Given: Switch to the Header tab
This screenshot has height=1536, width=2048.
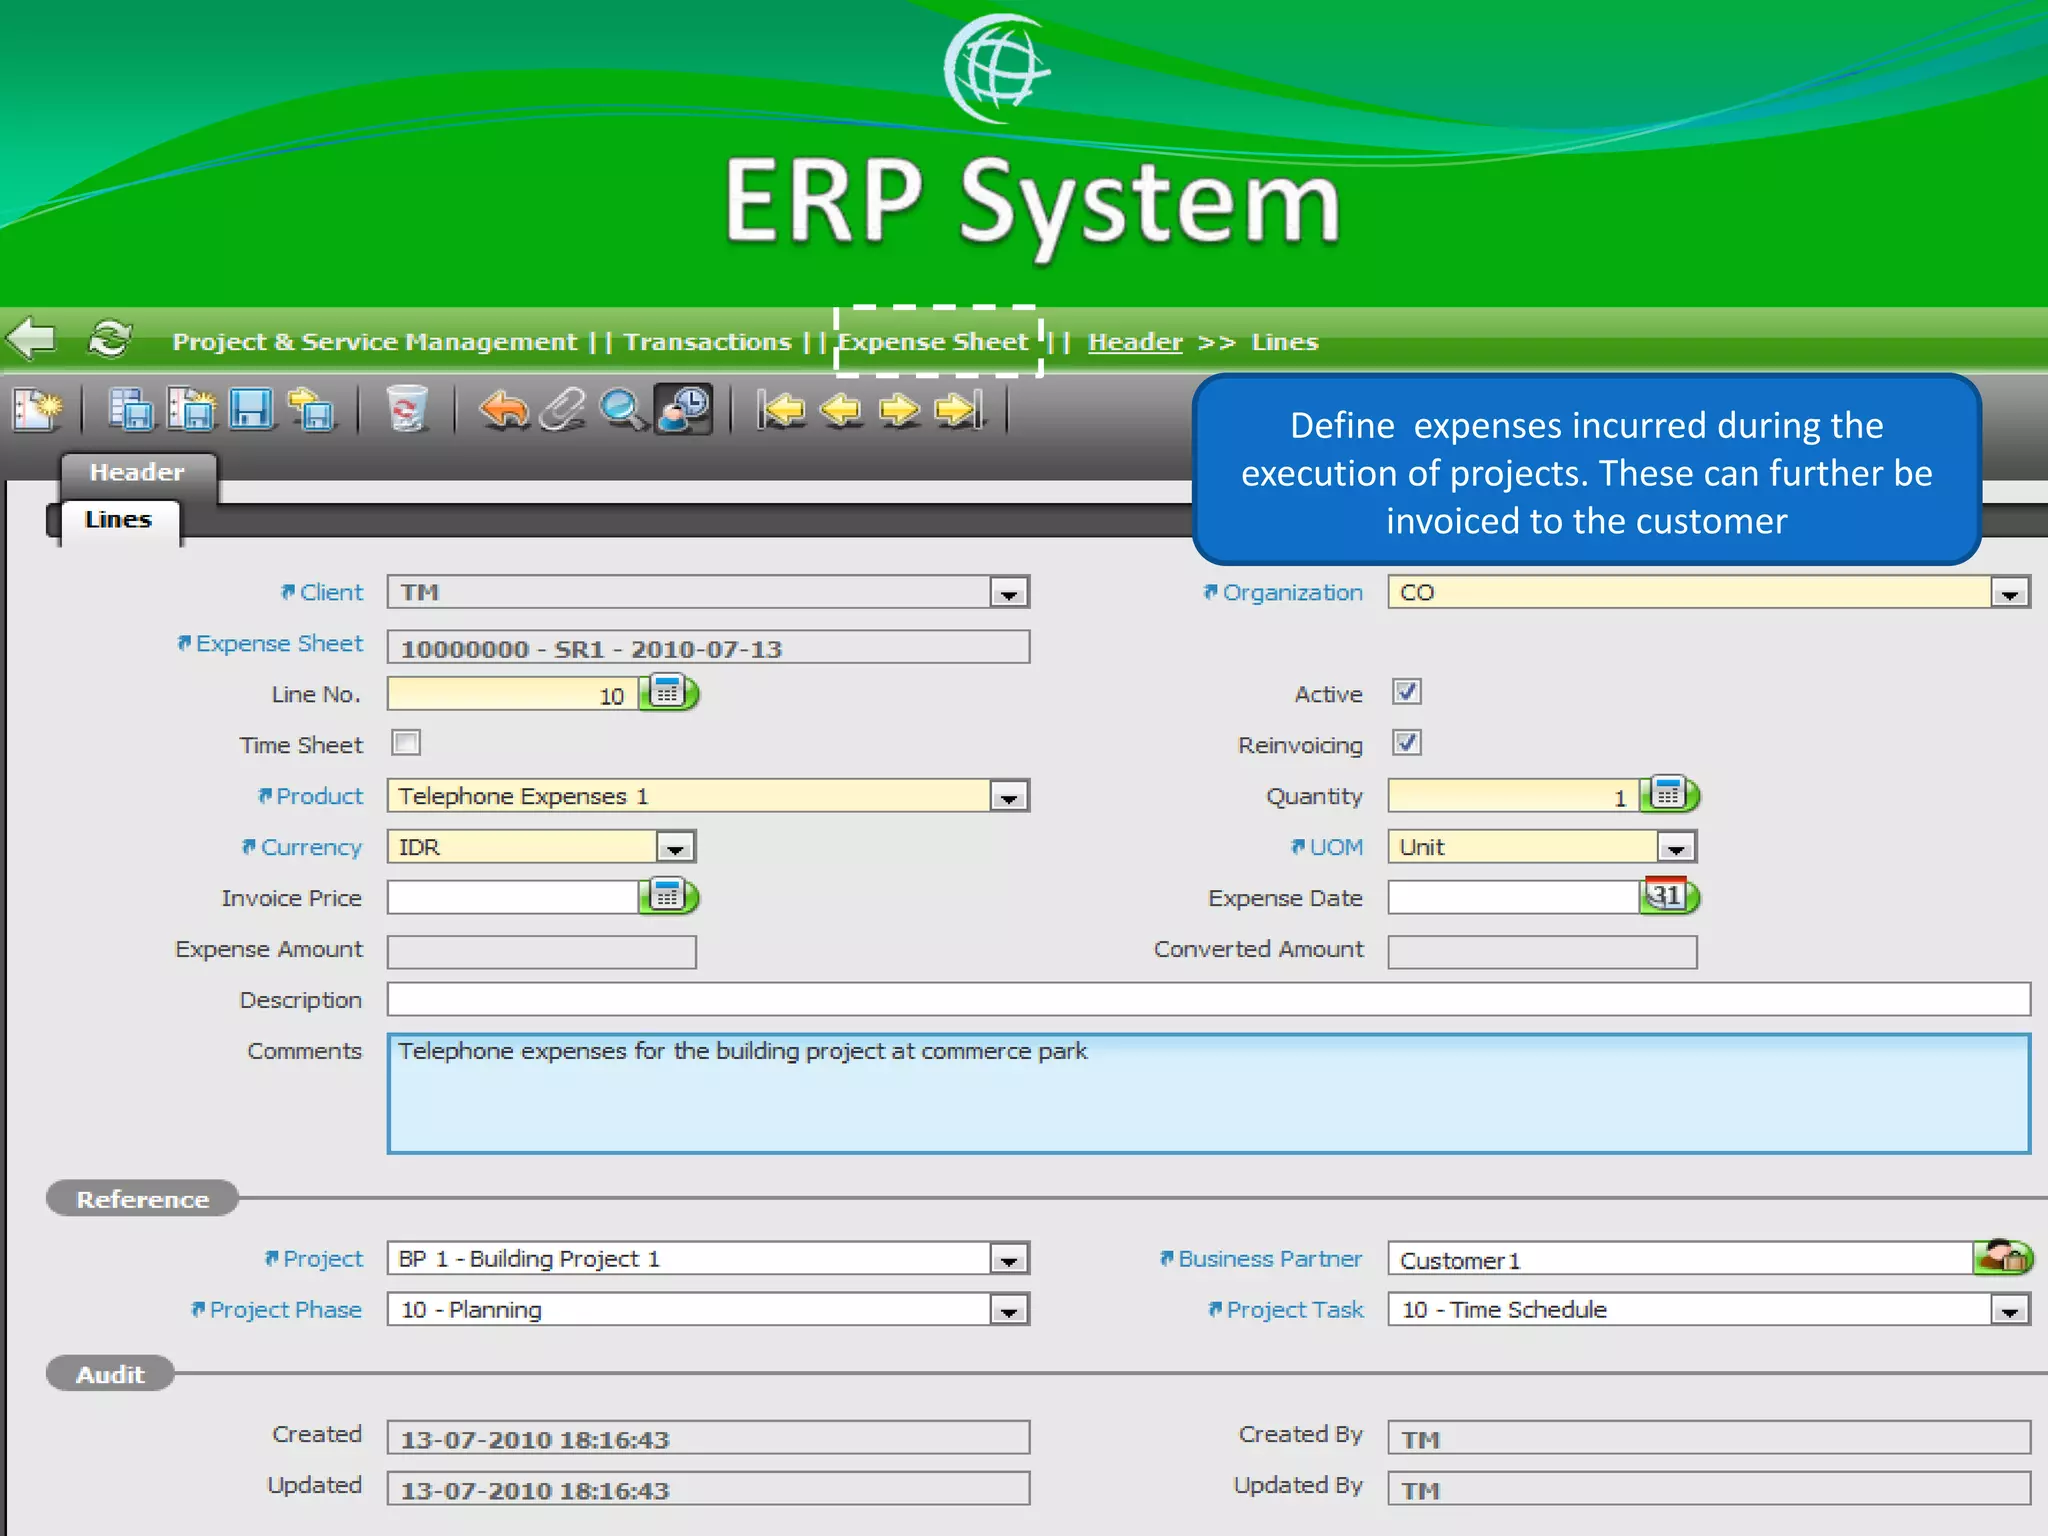Looking at the screenshot, I should click(x=138, y=472).
